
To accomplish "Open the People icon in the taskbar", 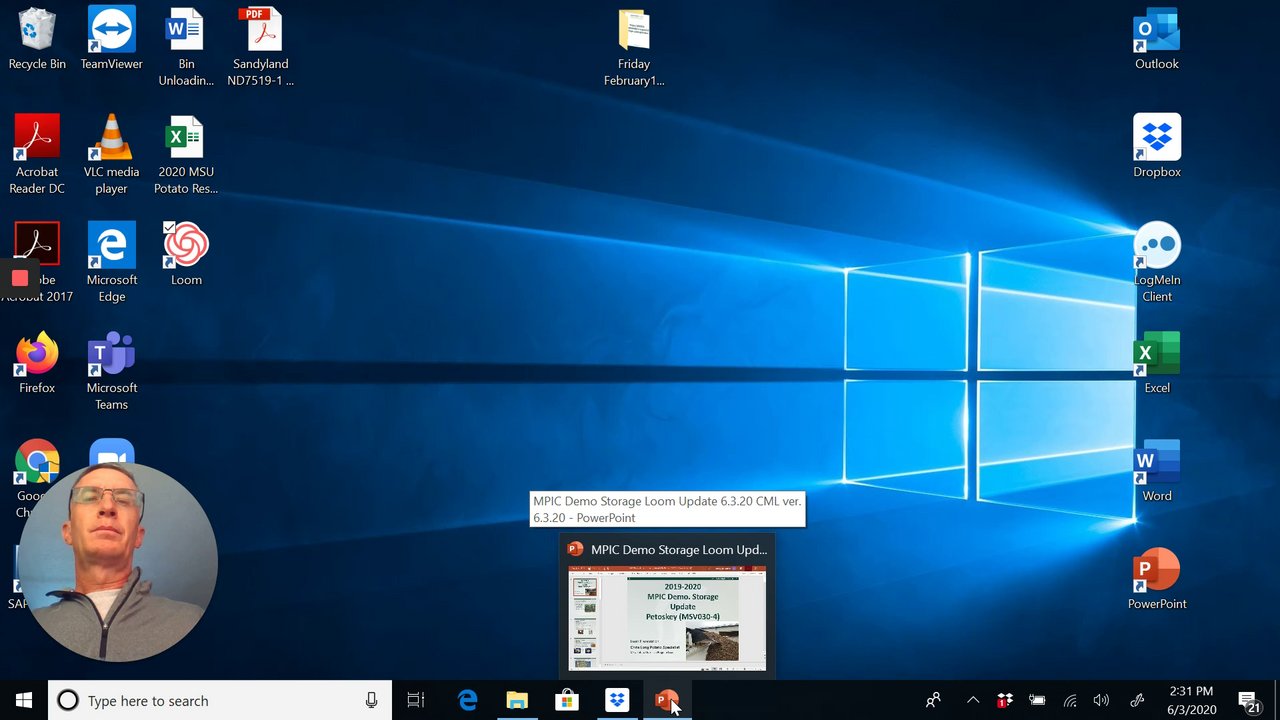I will point(933,700).
